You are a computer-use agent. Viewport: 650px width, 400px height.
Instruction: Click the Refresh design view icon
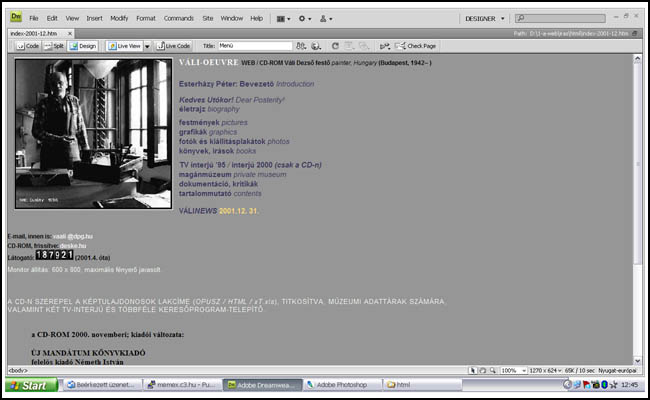(335, 46)
